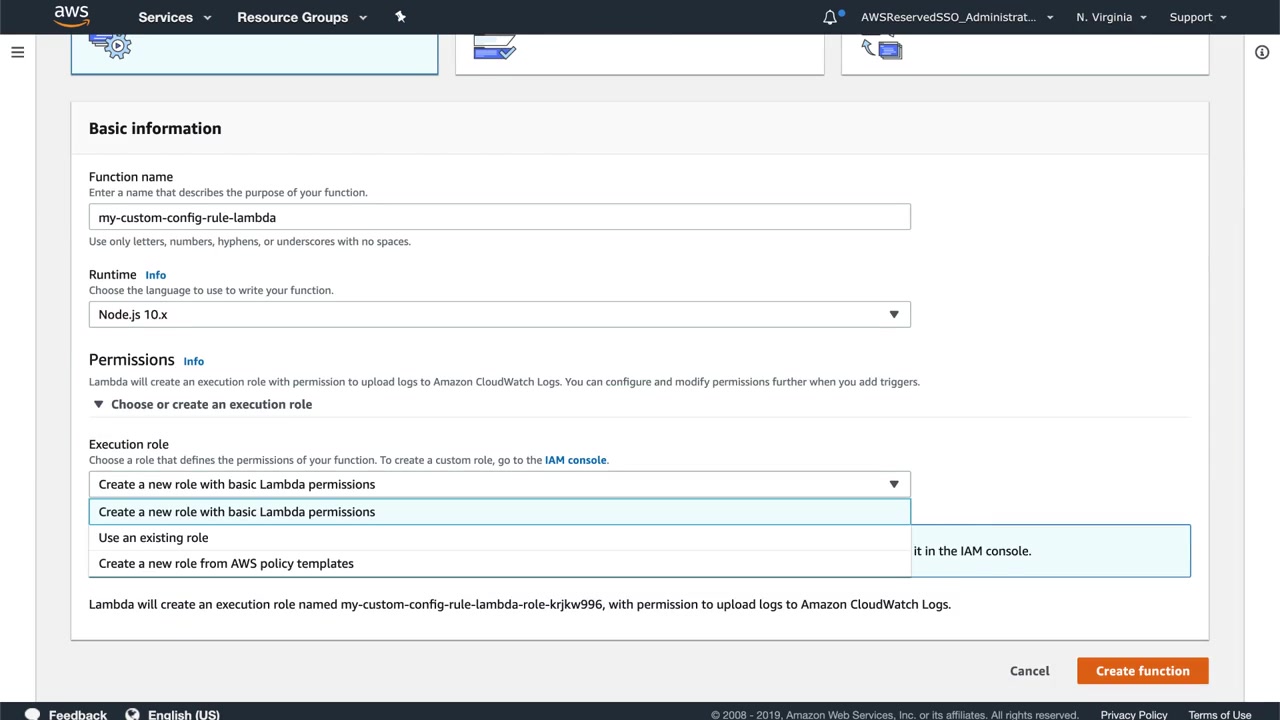The height and width of the screenshot is (720, 1280).
Task: Open the Runtime Node.js 10.x dropdown
Action: click(500, 314)
